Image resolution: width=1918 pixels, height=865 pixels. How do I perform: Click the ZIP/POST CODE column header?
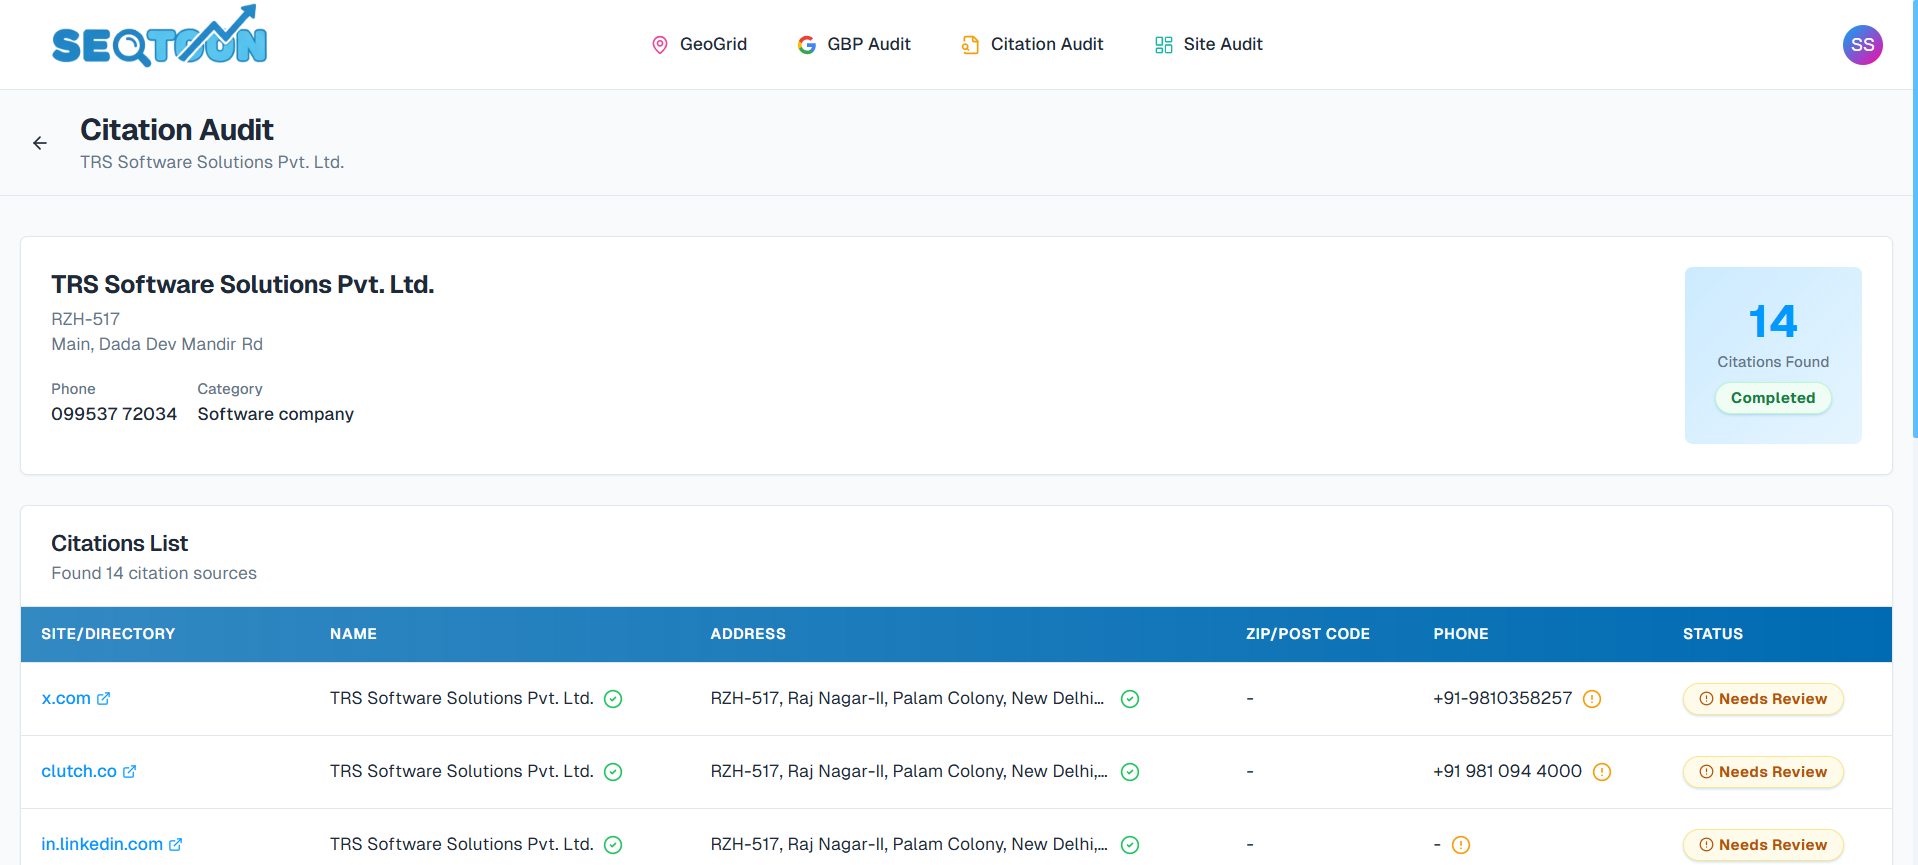click(1307, 634)
